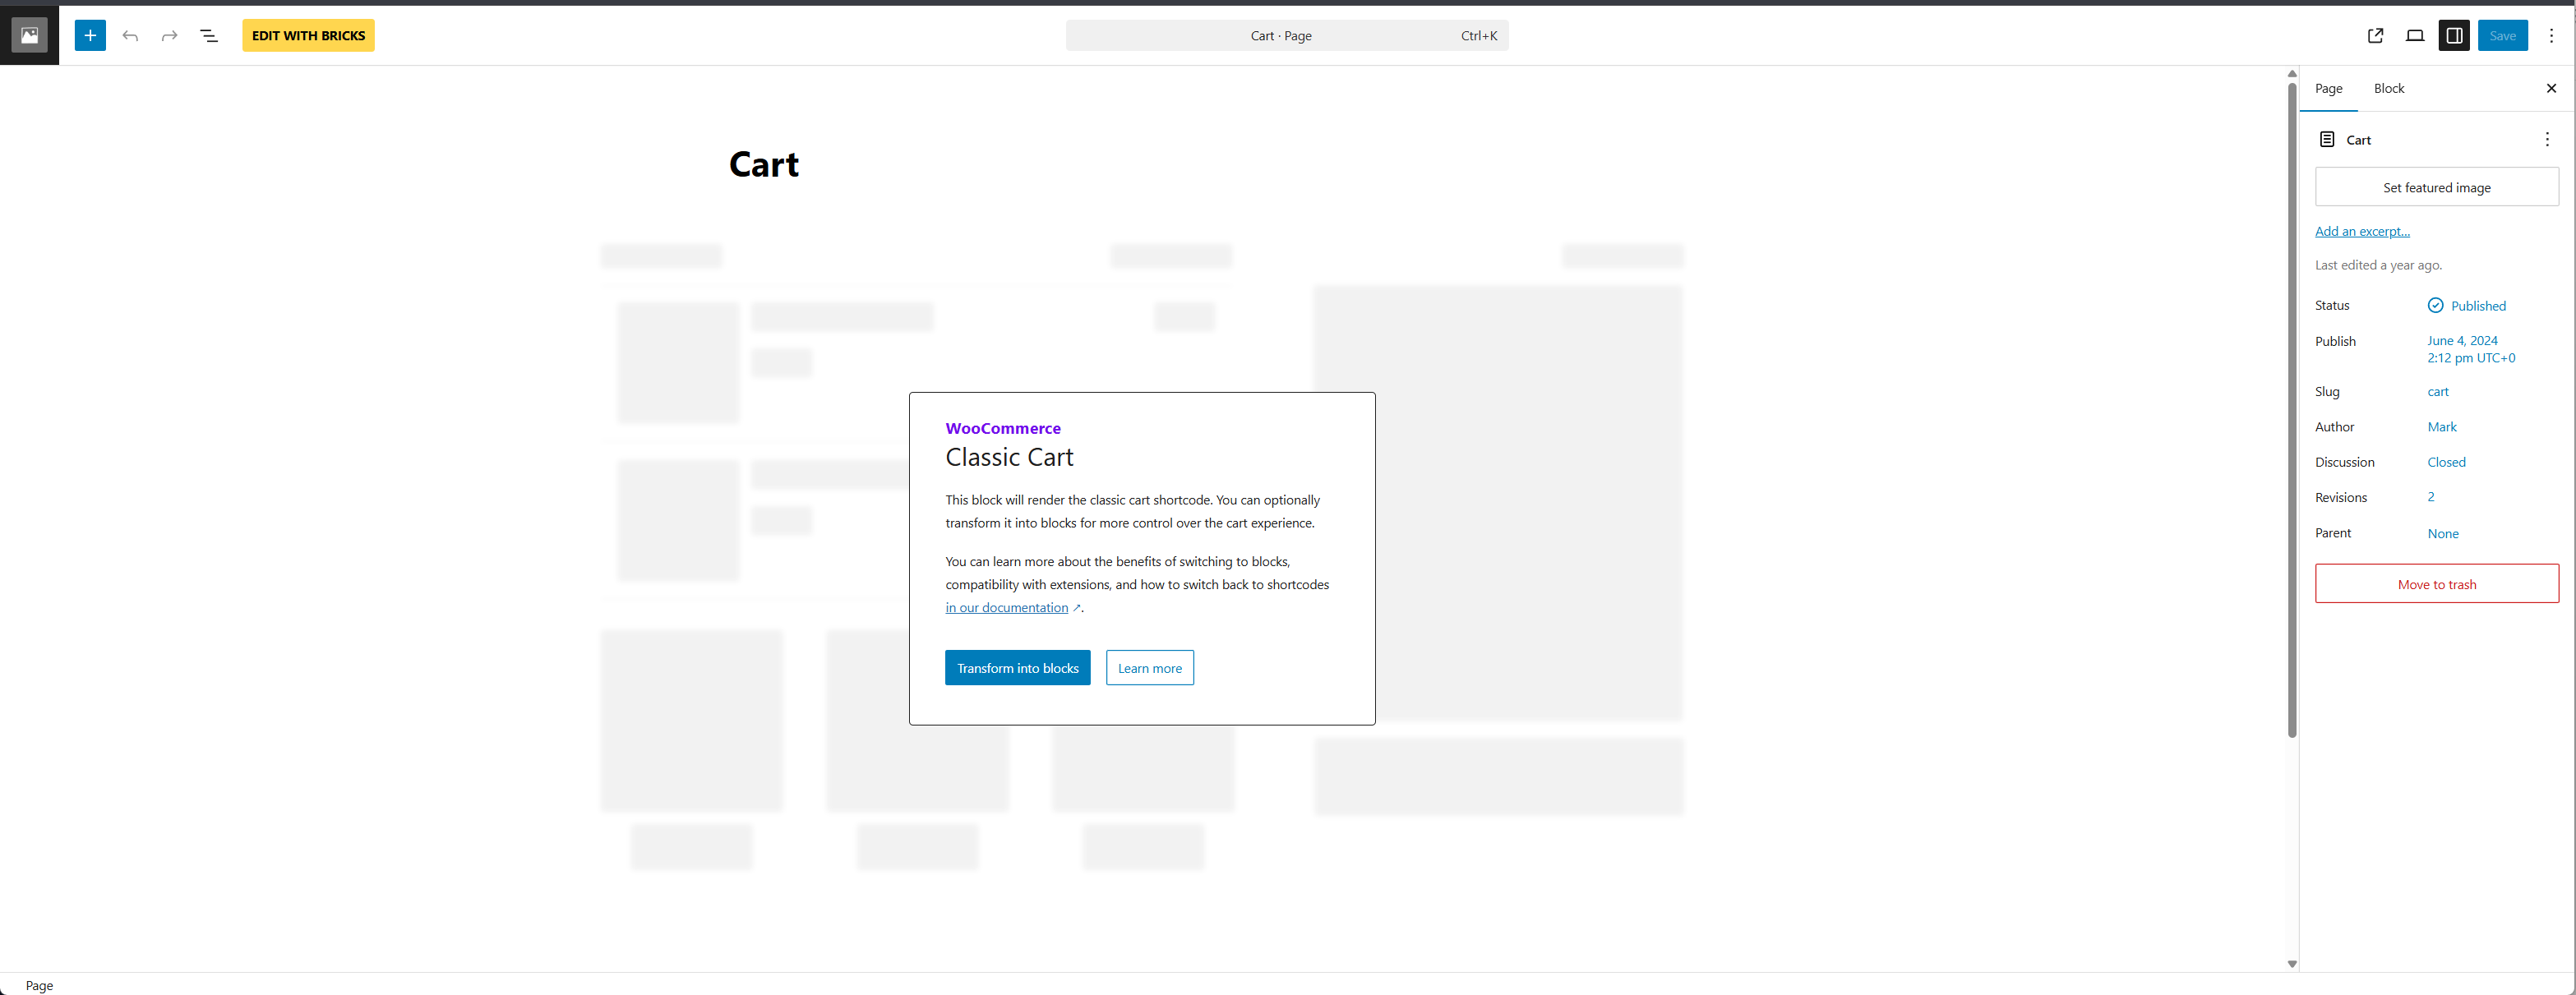Open the 'in our documentation' link
The image size is (2576, 995).
coord(1006,608)
